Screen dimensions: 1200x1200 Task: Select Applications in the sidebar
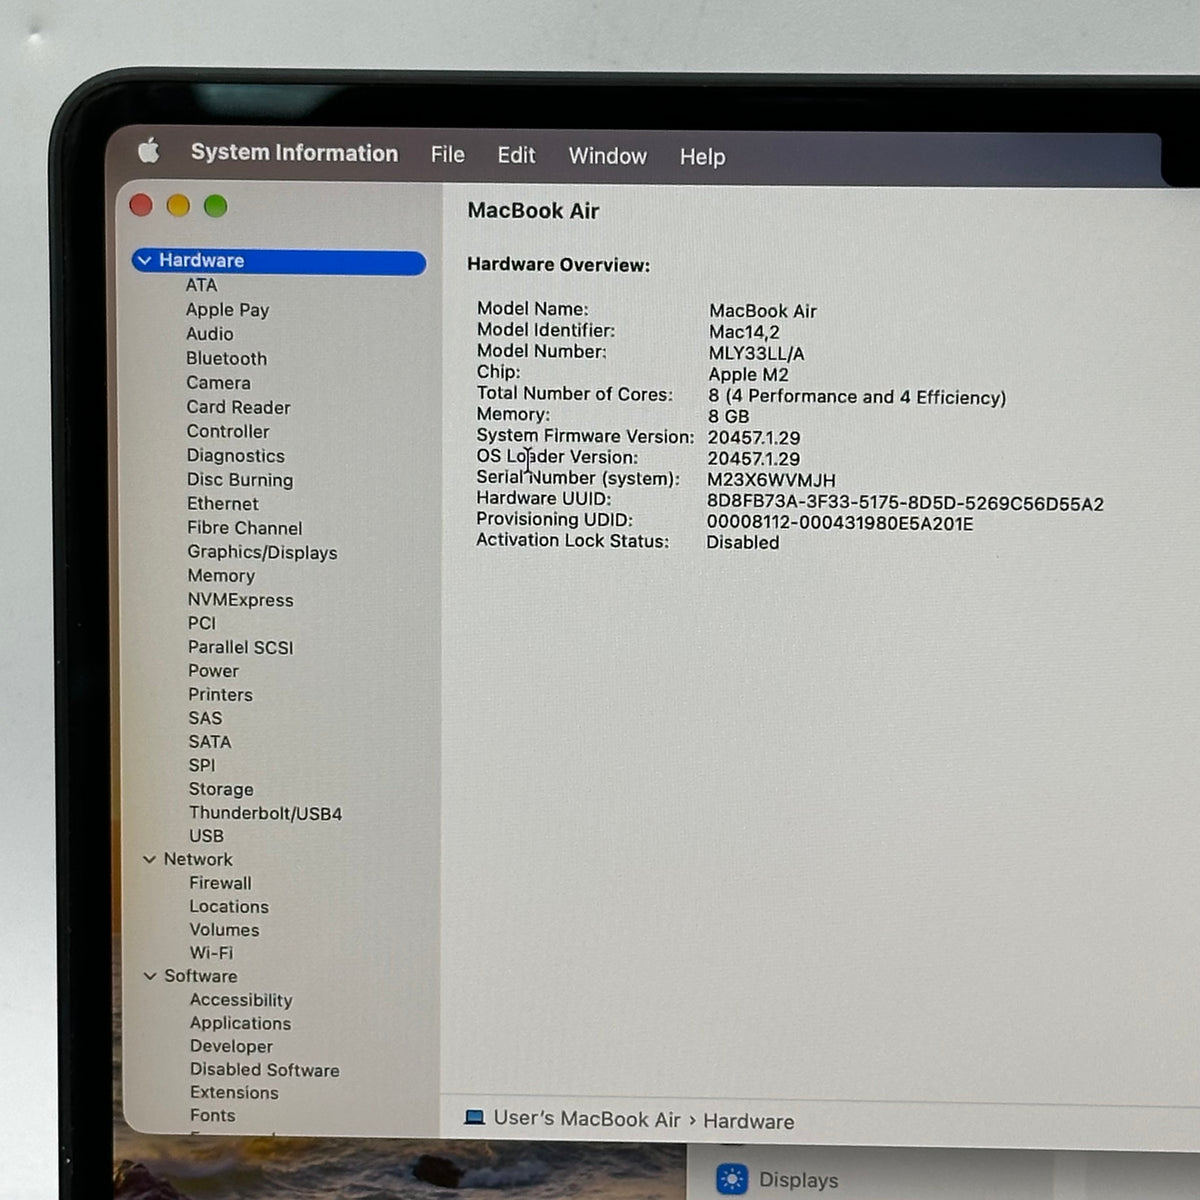(240, 1023)
